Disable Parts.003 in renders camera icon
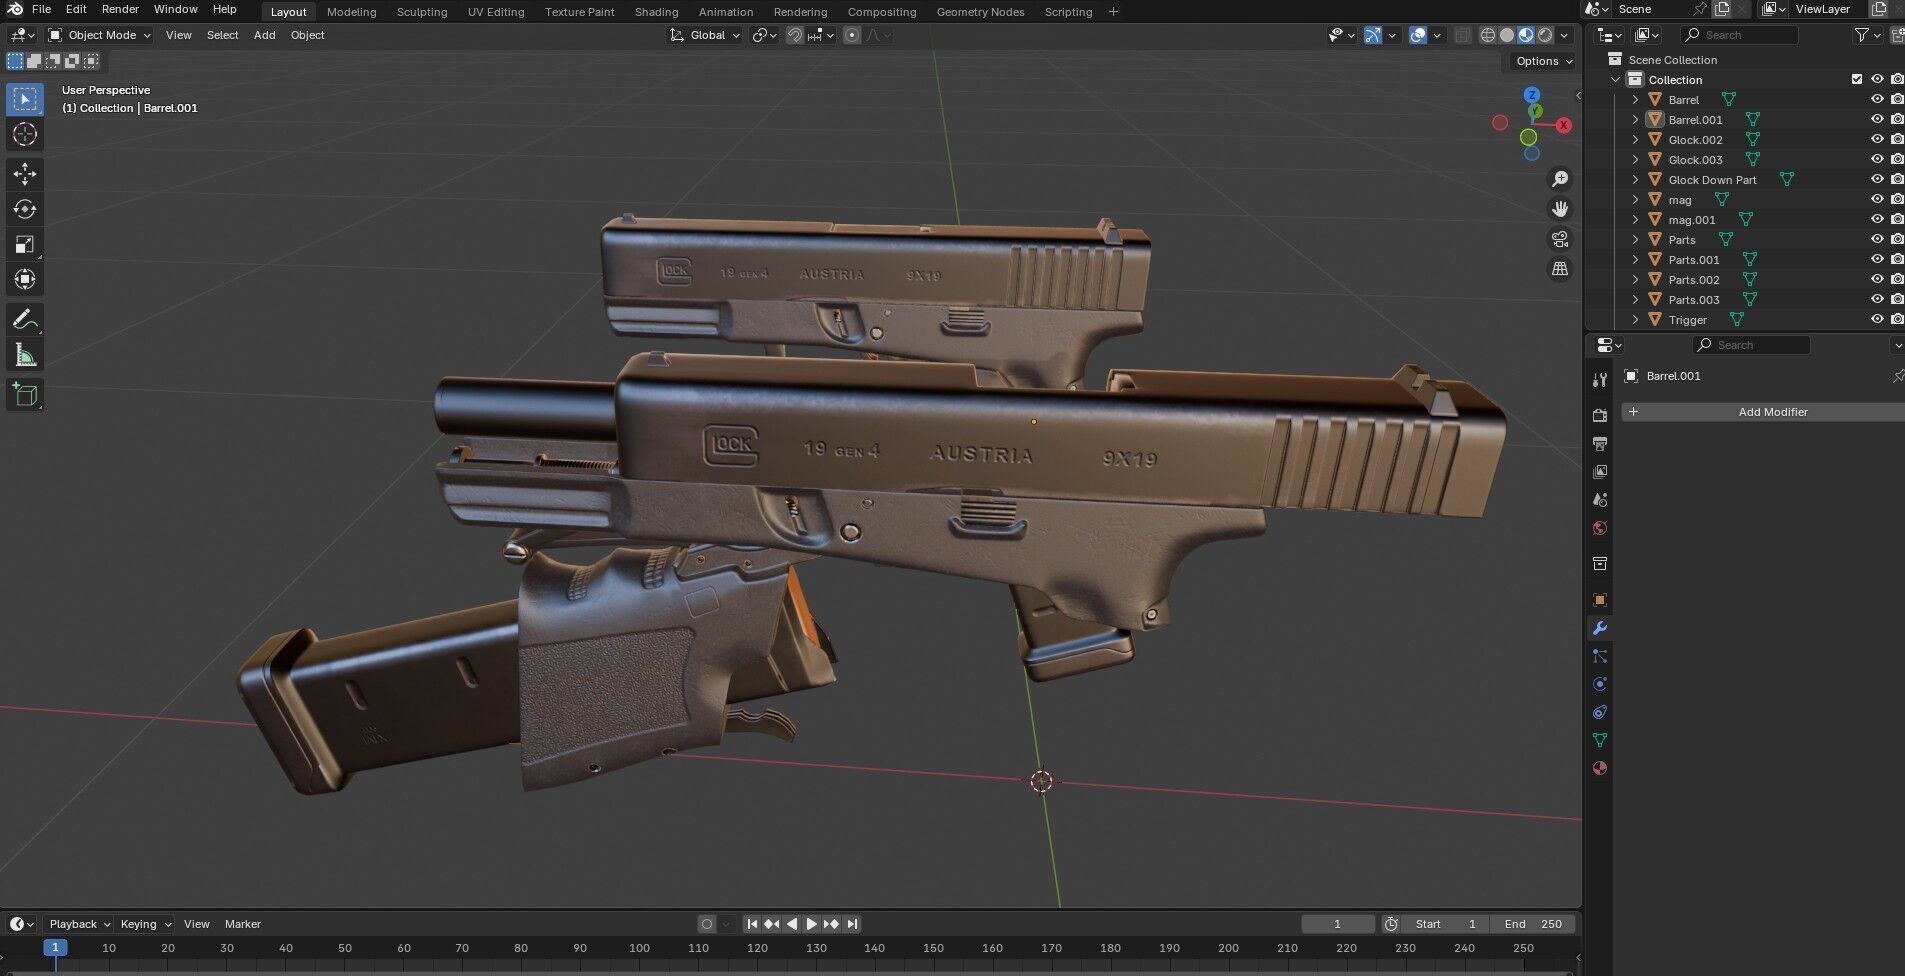 (x=1897, y=299)
